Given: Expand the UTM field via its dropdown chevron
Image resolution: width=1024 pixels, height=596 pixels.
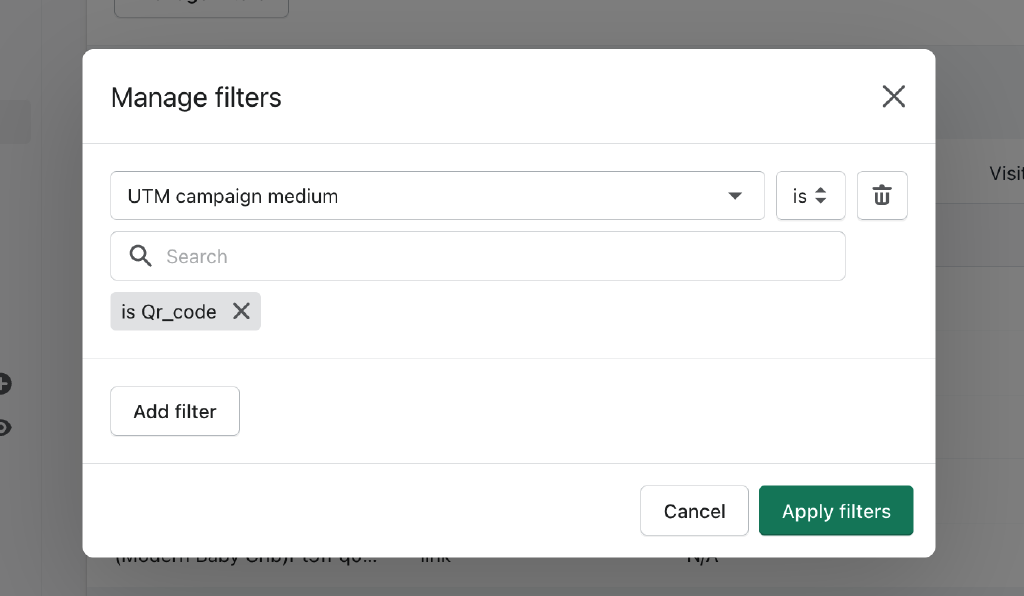Looking at the screenshot, I should click(736, 196).
